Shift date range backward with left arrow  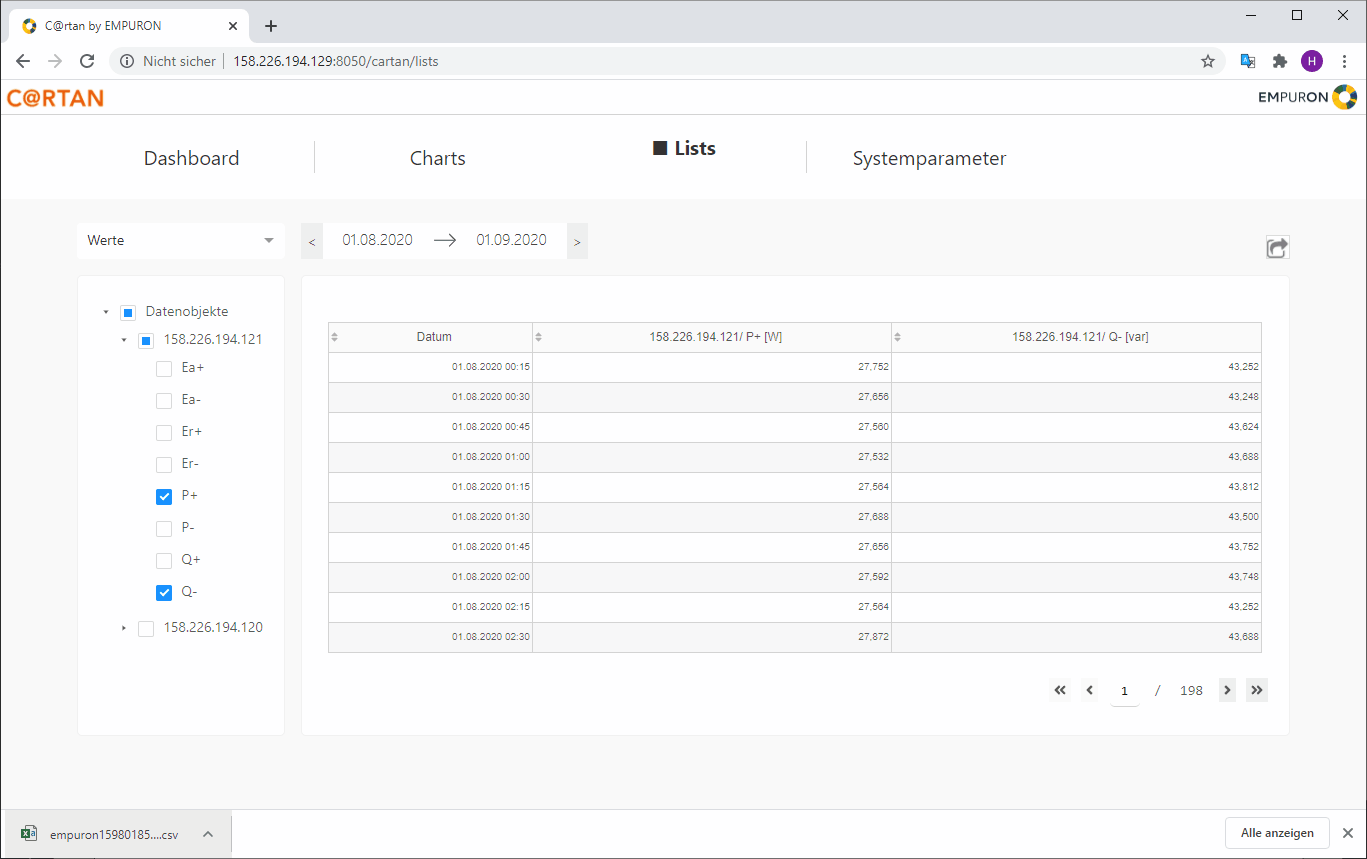[312, 241]
